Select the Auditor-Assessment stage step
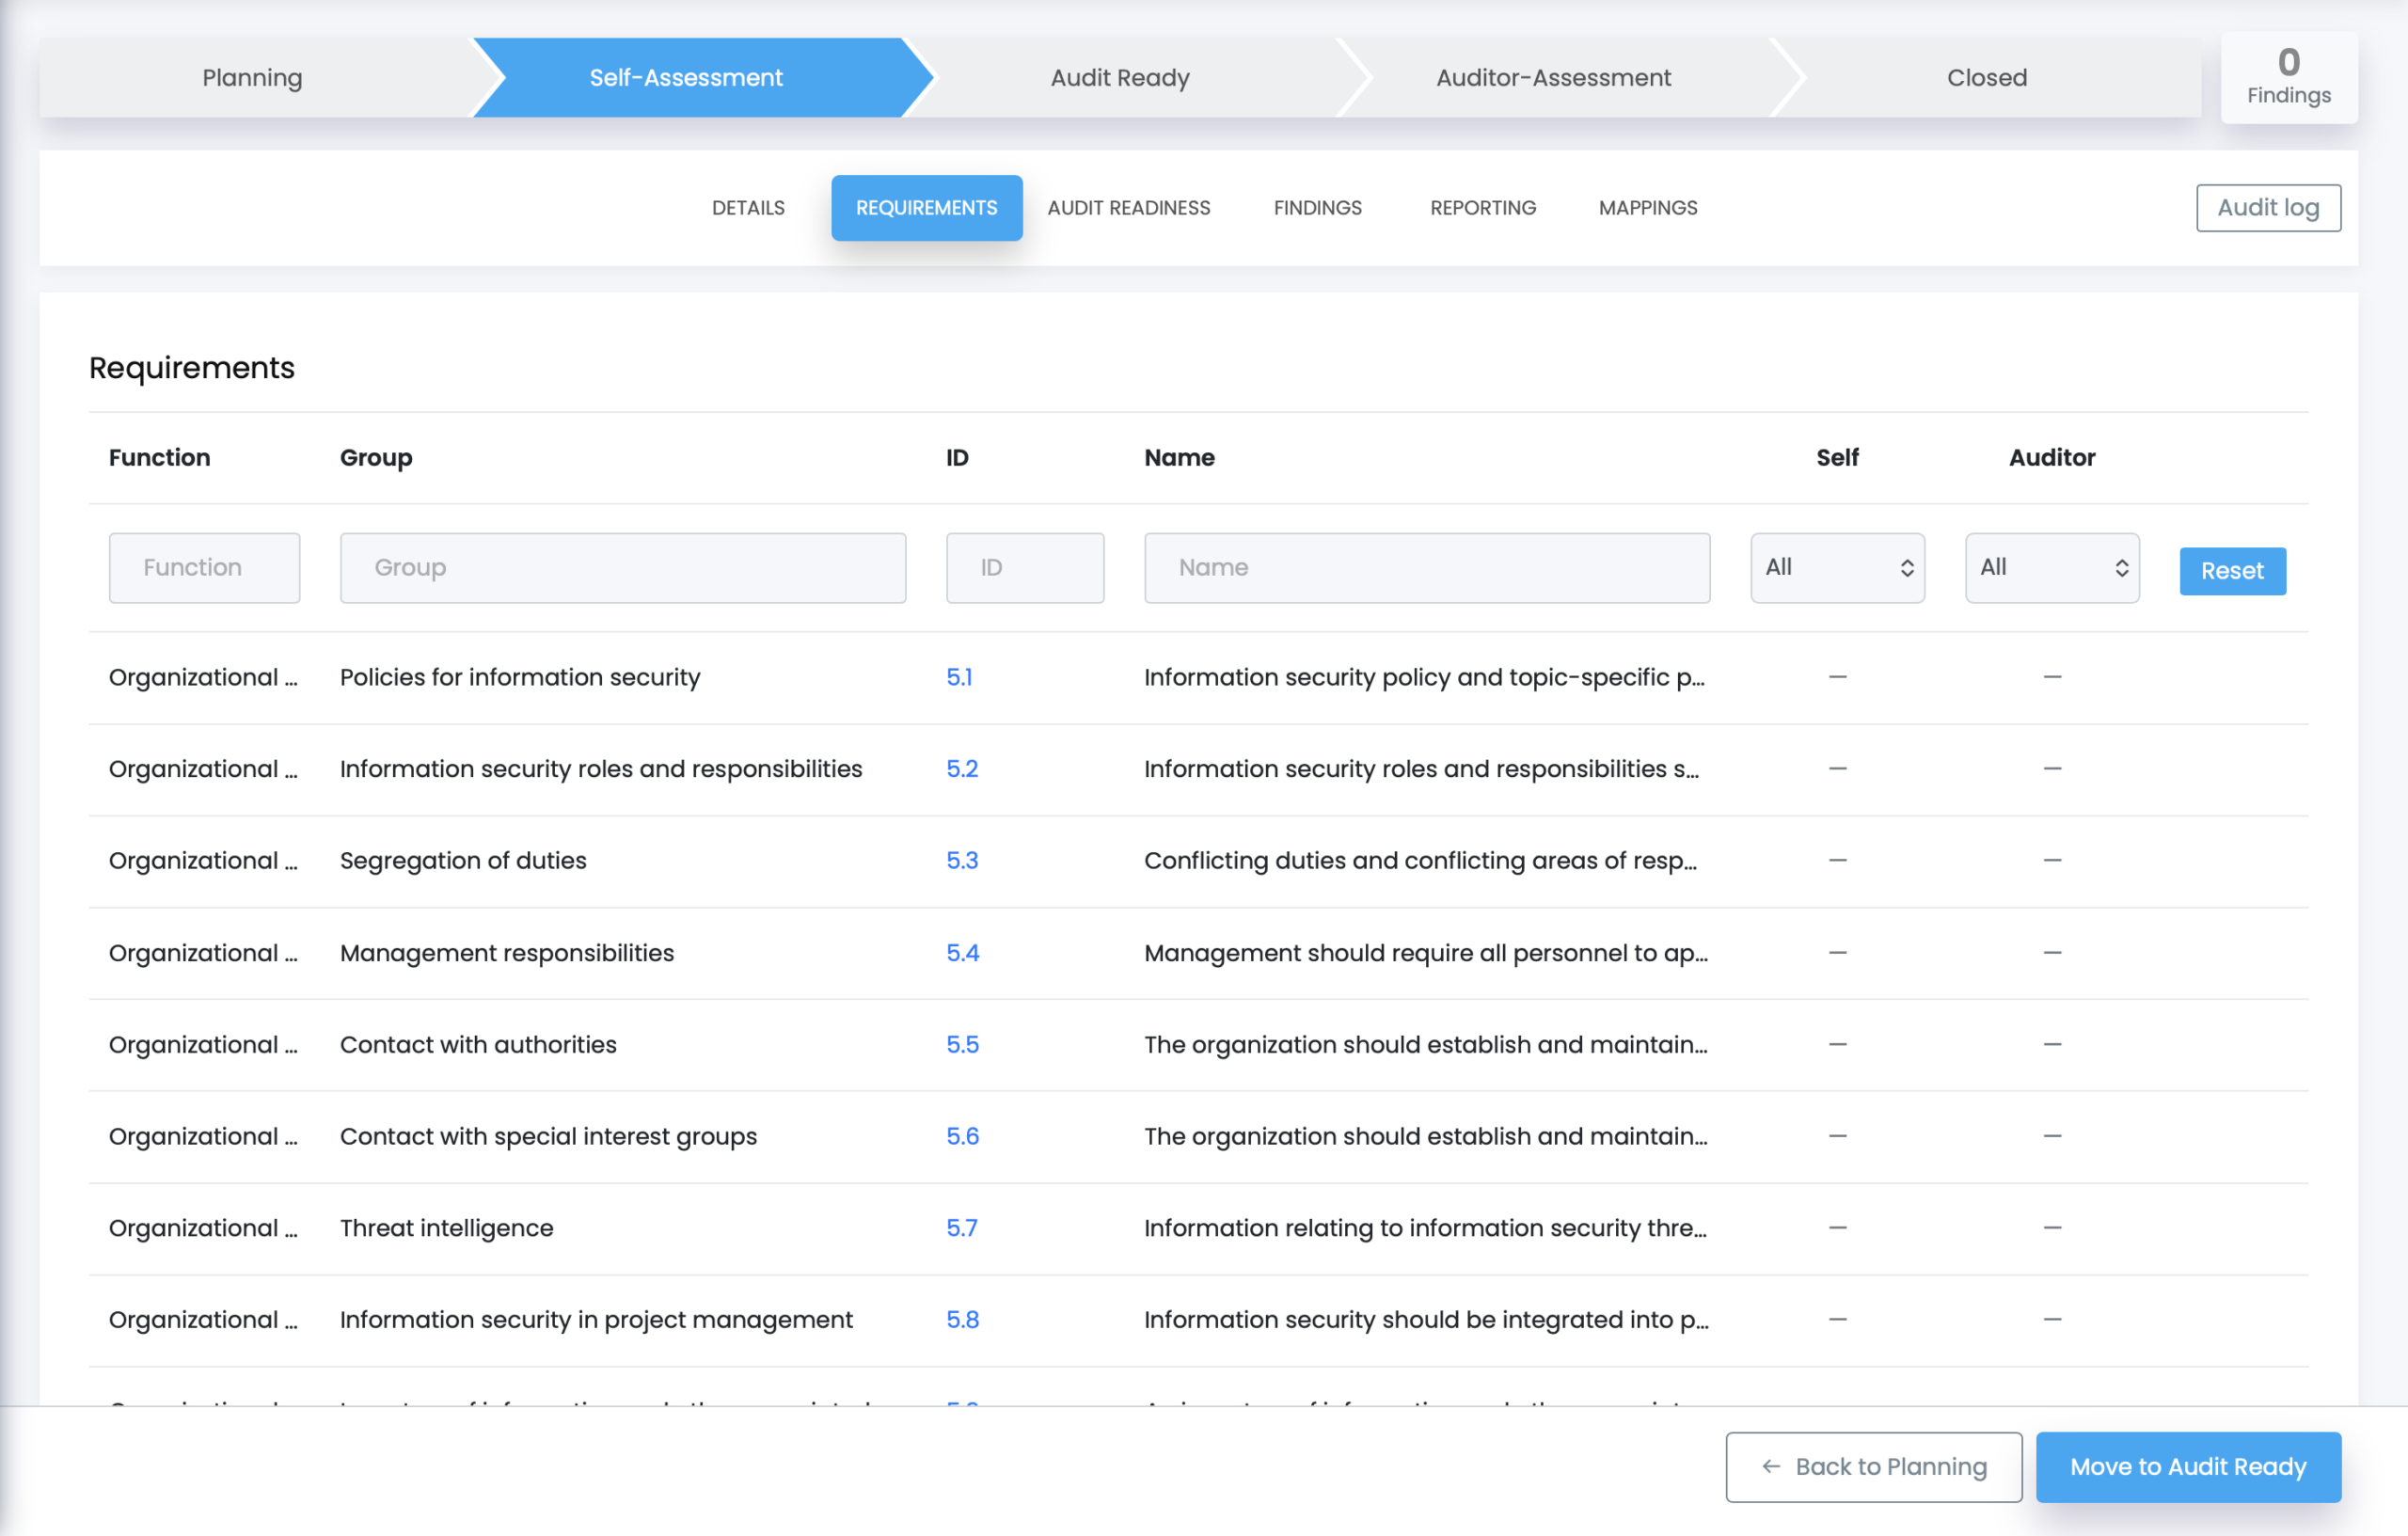 [1553, 78]
